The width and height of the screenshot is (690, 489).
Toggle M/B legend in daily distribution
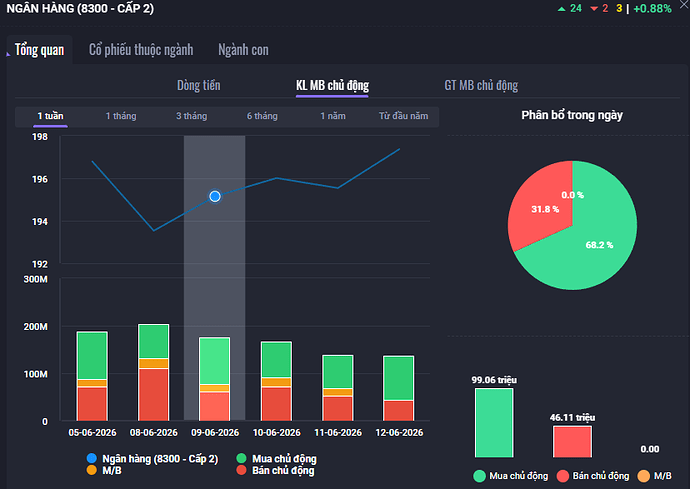pos(655,476)
